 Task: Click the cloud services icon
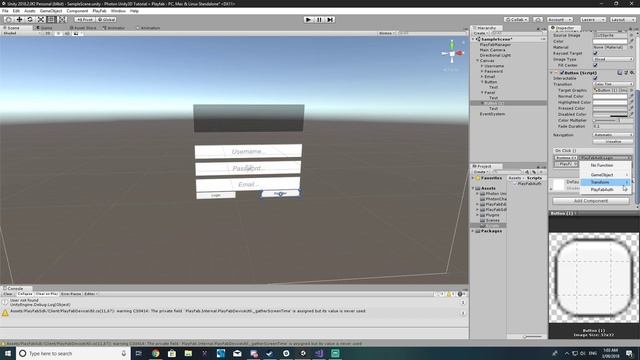click(538, 19)
